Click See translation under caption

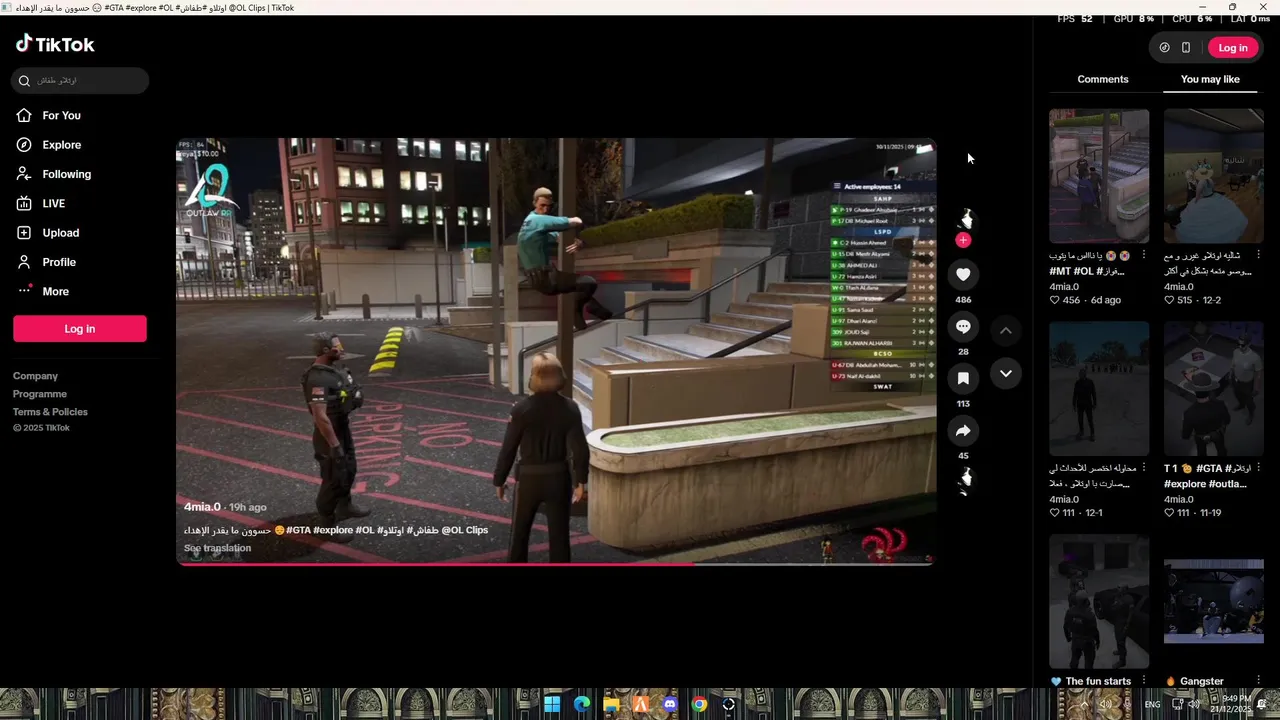(x=217, y=548)
